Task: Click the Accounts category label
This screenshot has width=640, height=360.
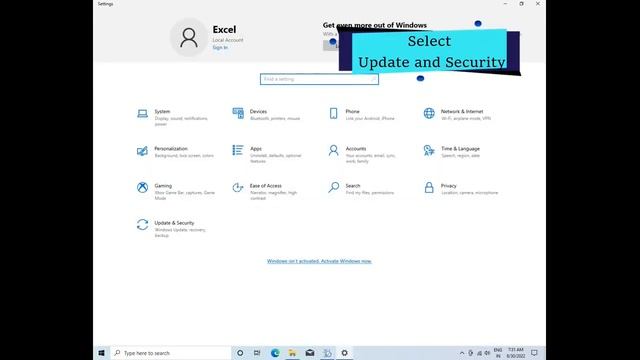Action: pos(356,149)
